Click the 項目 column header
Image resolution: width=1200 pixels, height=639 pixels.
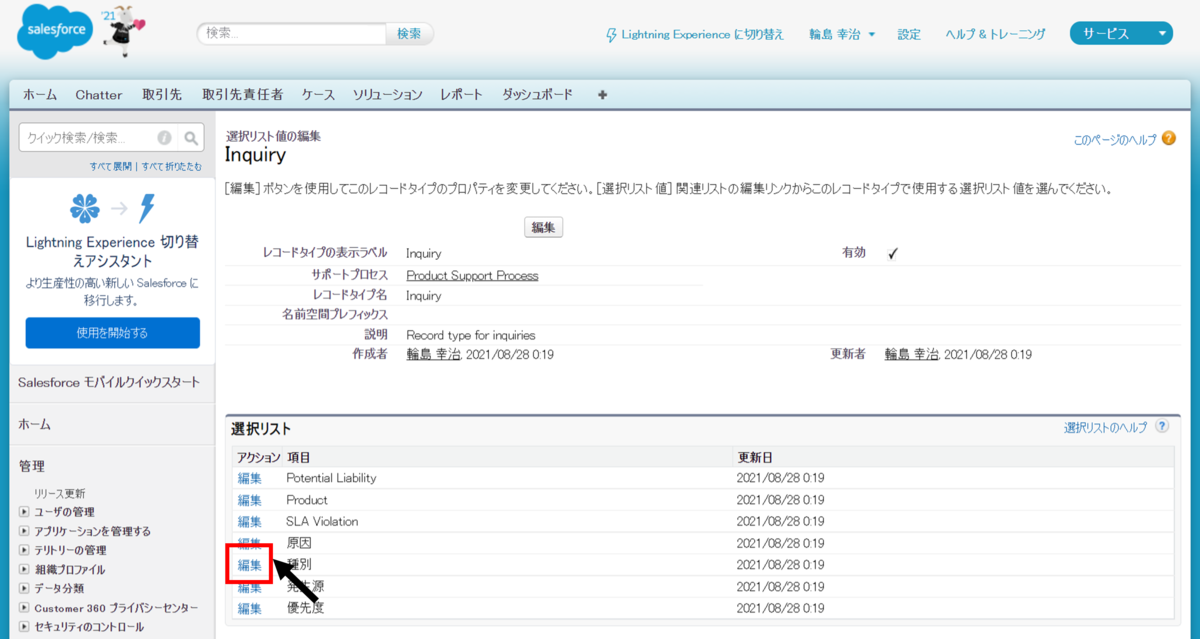(x=299, y=457)
